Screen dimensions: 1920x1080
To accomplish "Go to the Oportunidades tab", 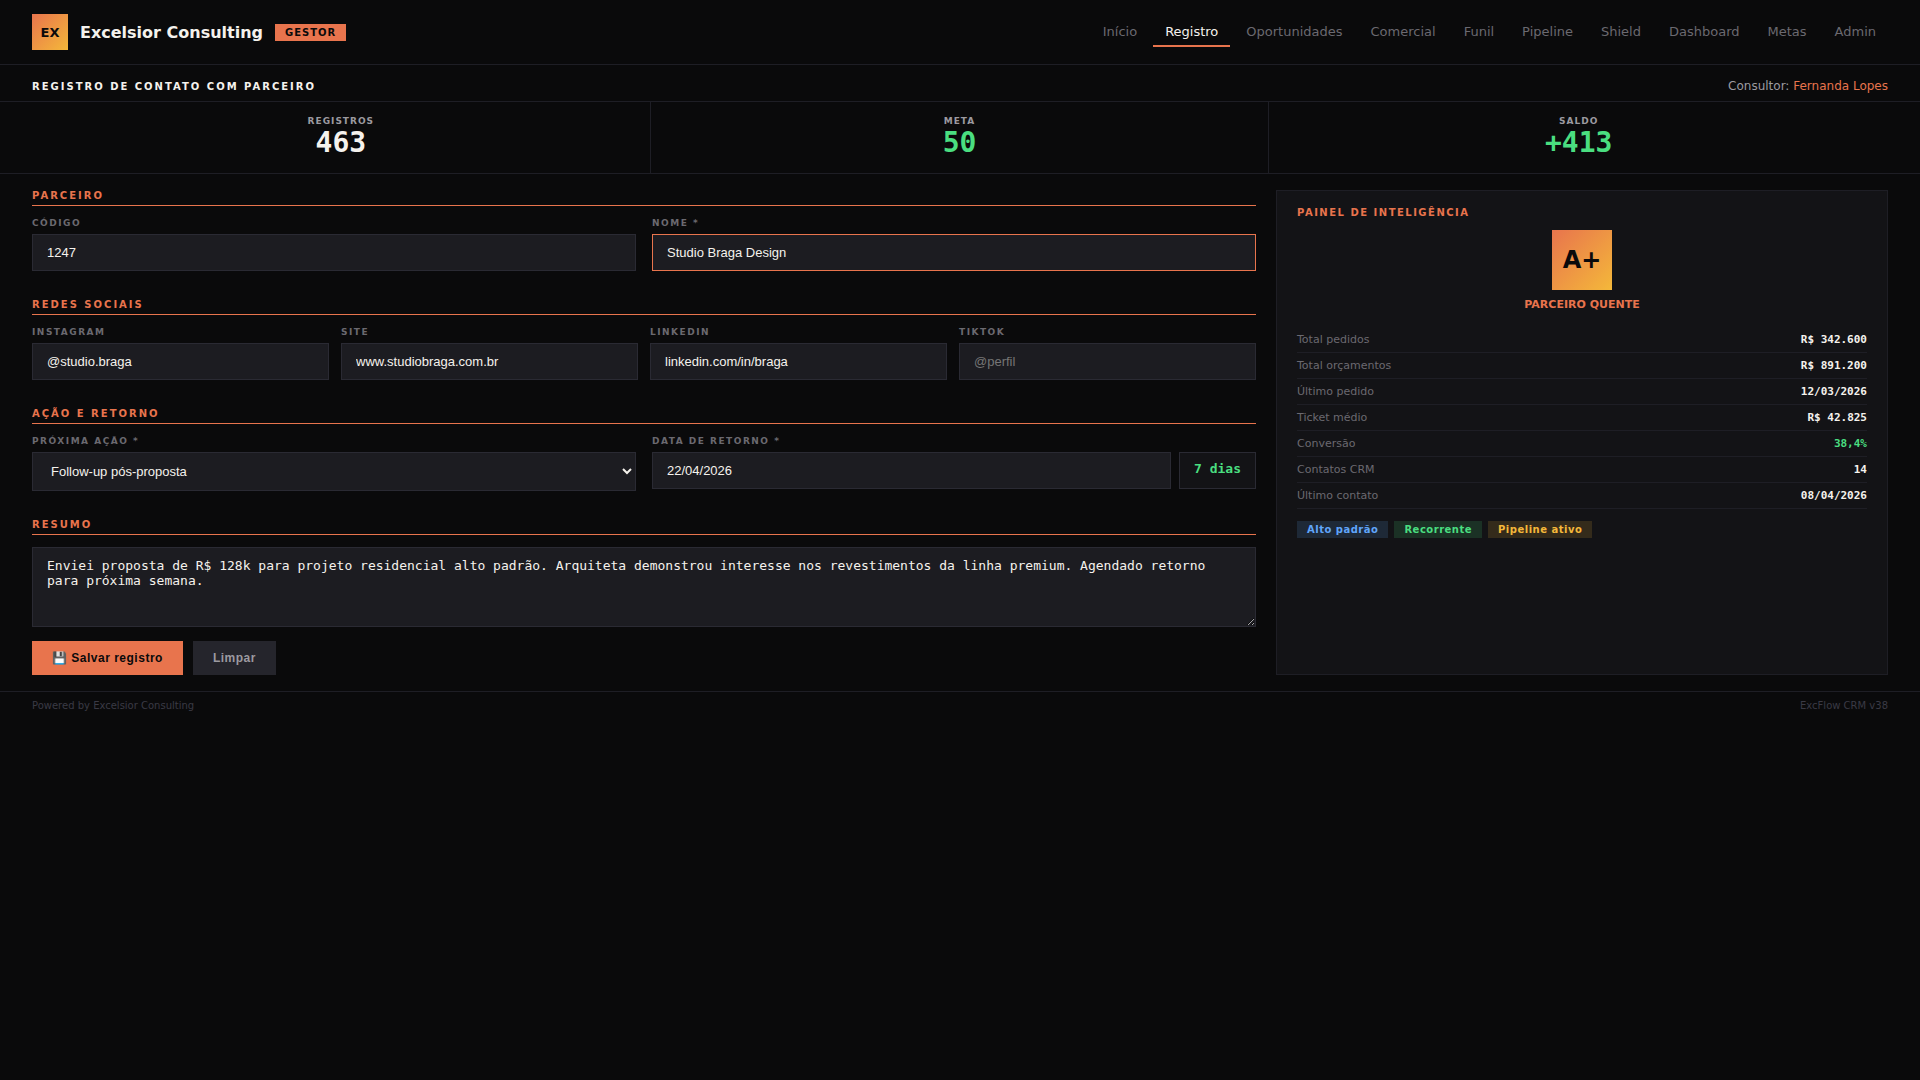I will [1293, 32].
